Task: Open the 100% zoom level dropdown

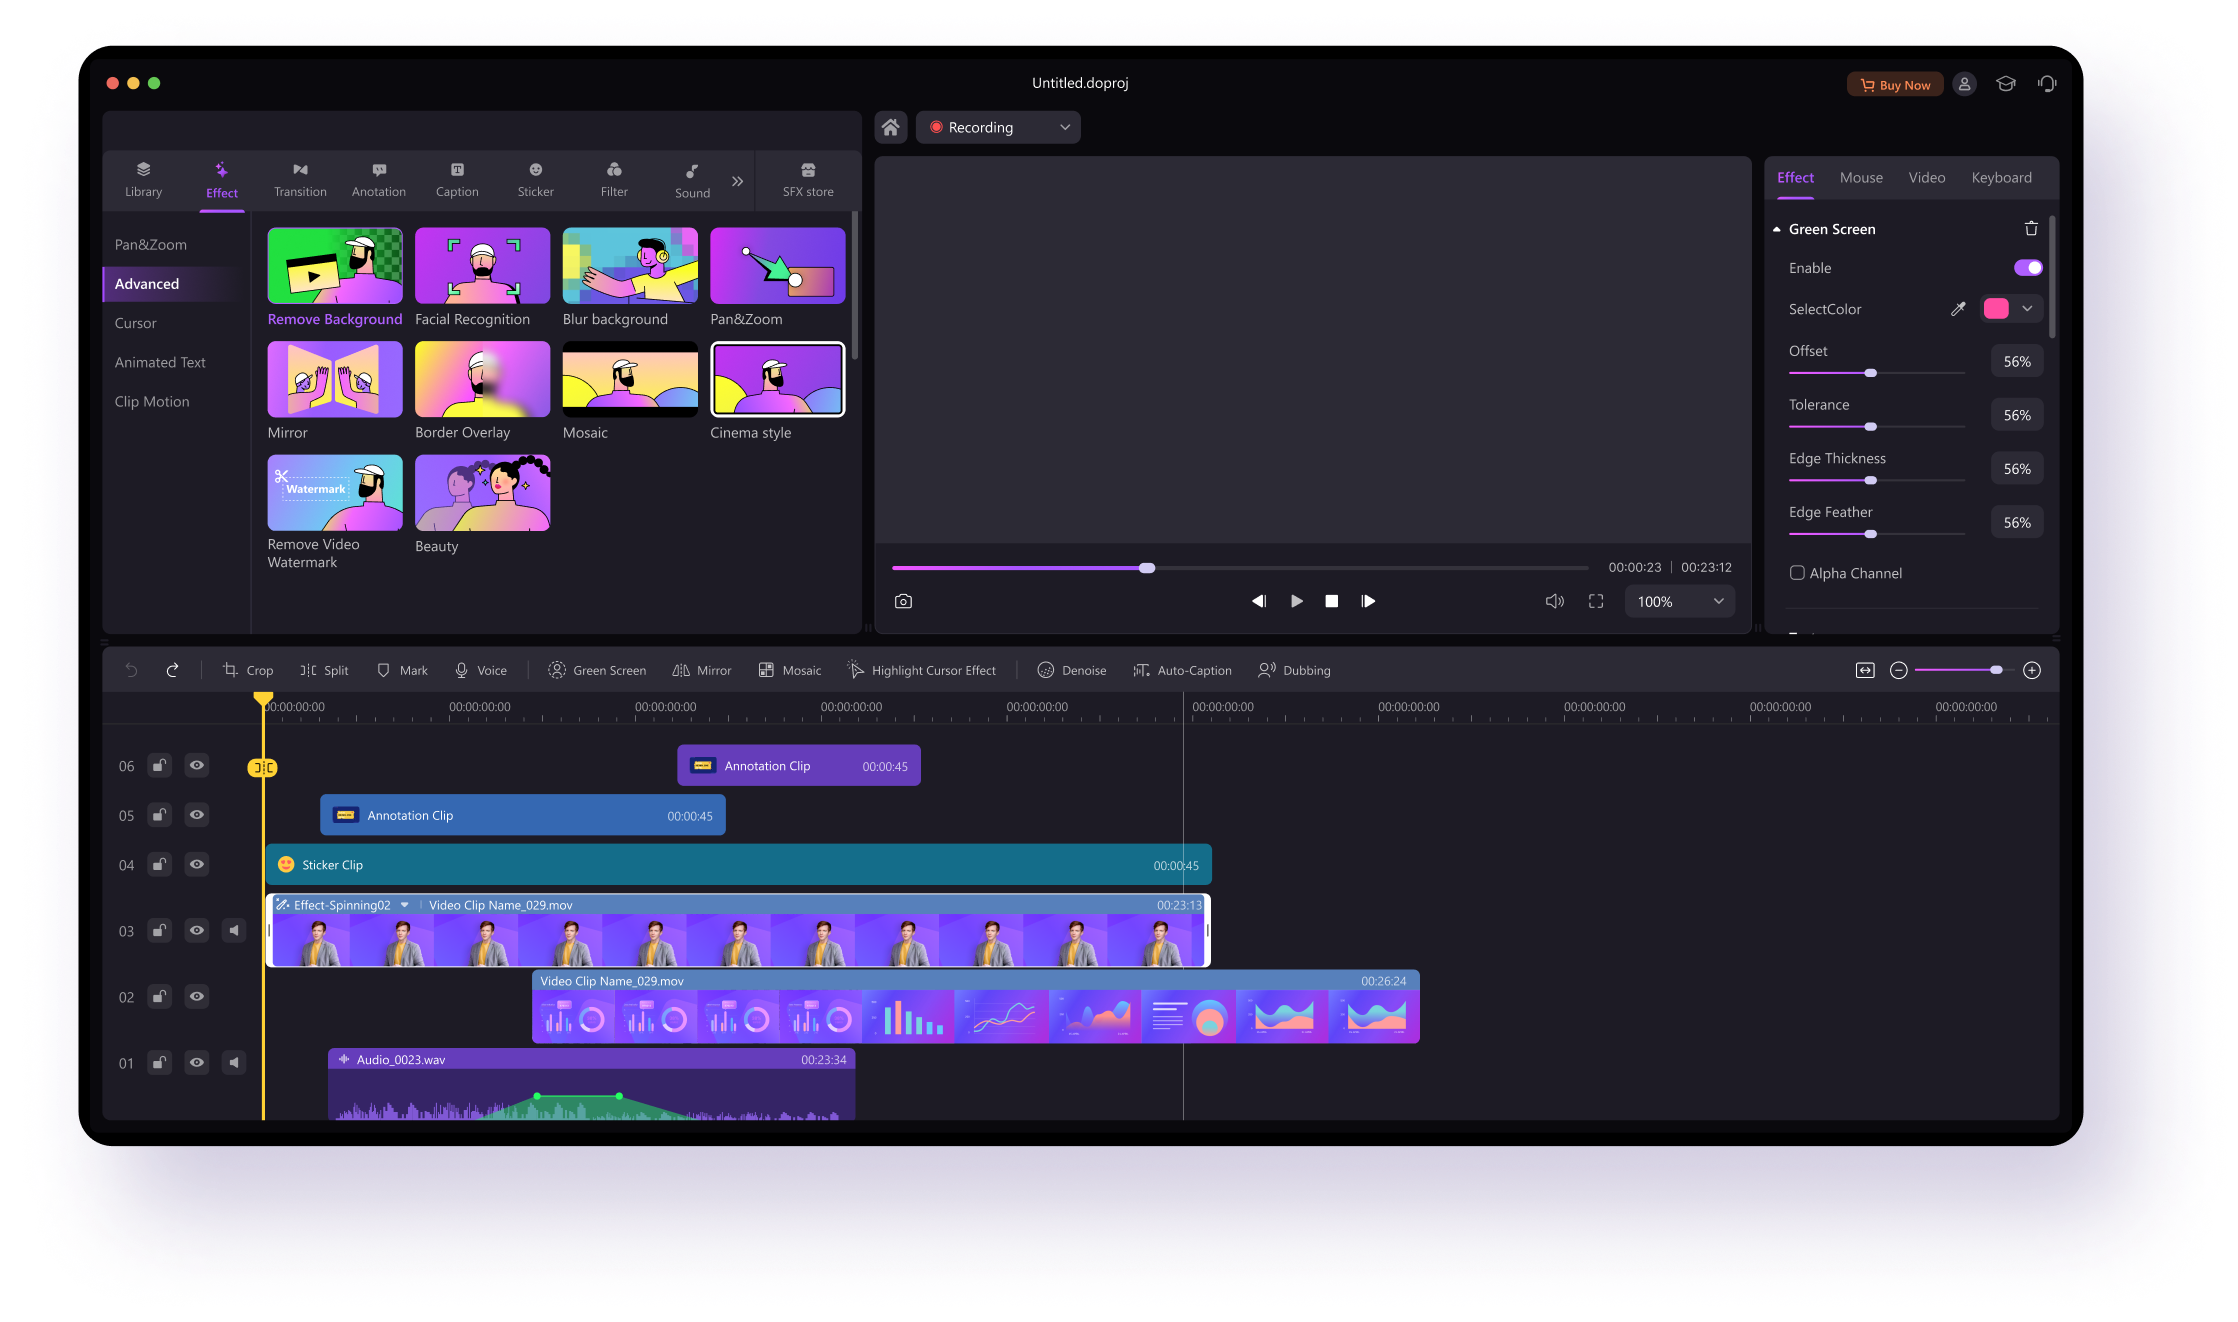Action: click(x=1679, y=601)
